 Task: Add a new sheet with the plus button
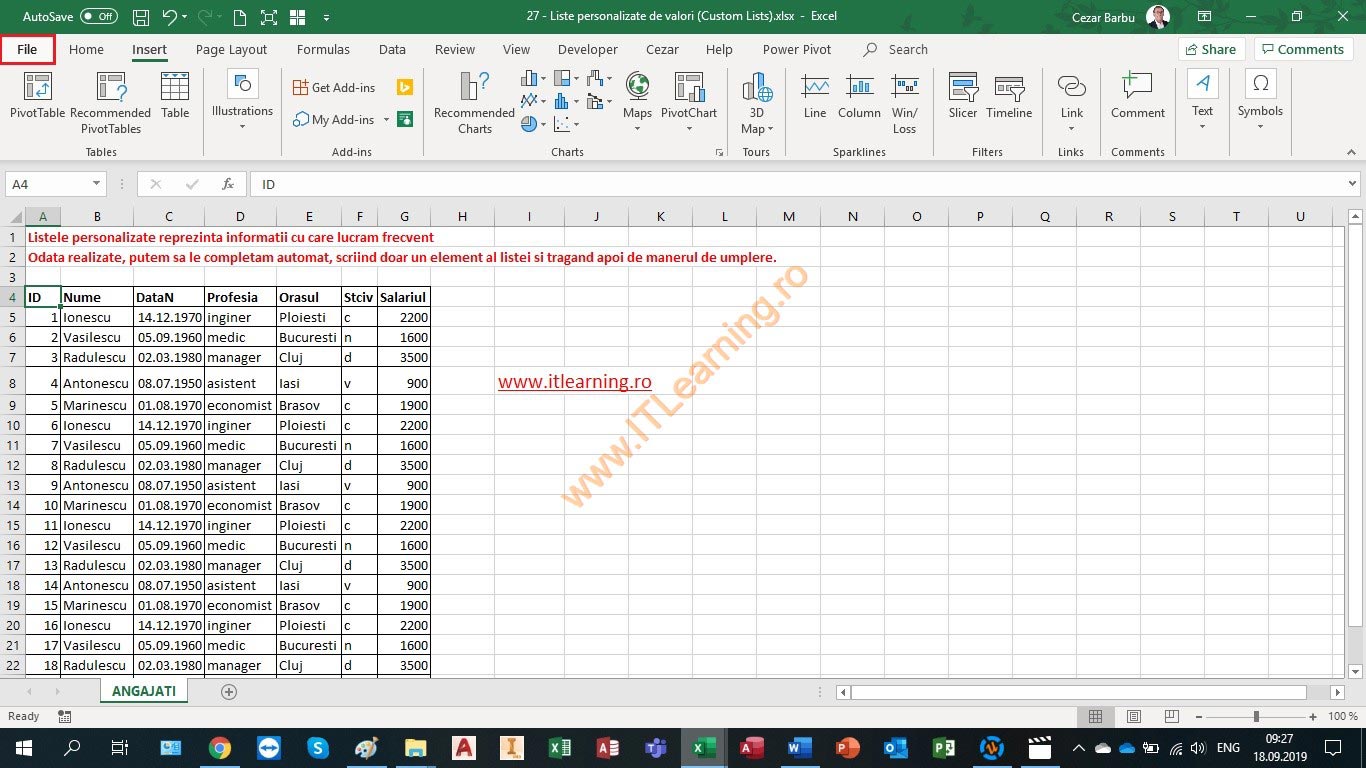coord(229,691)
